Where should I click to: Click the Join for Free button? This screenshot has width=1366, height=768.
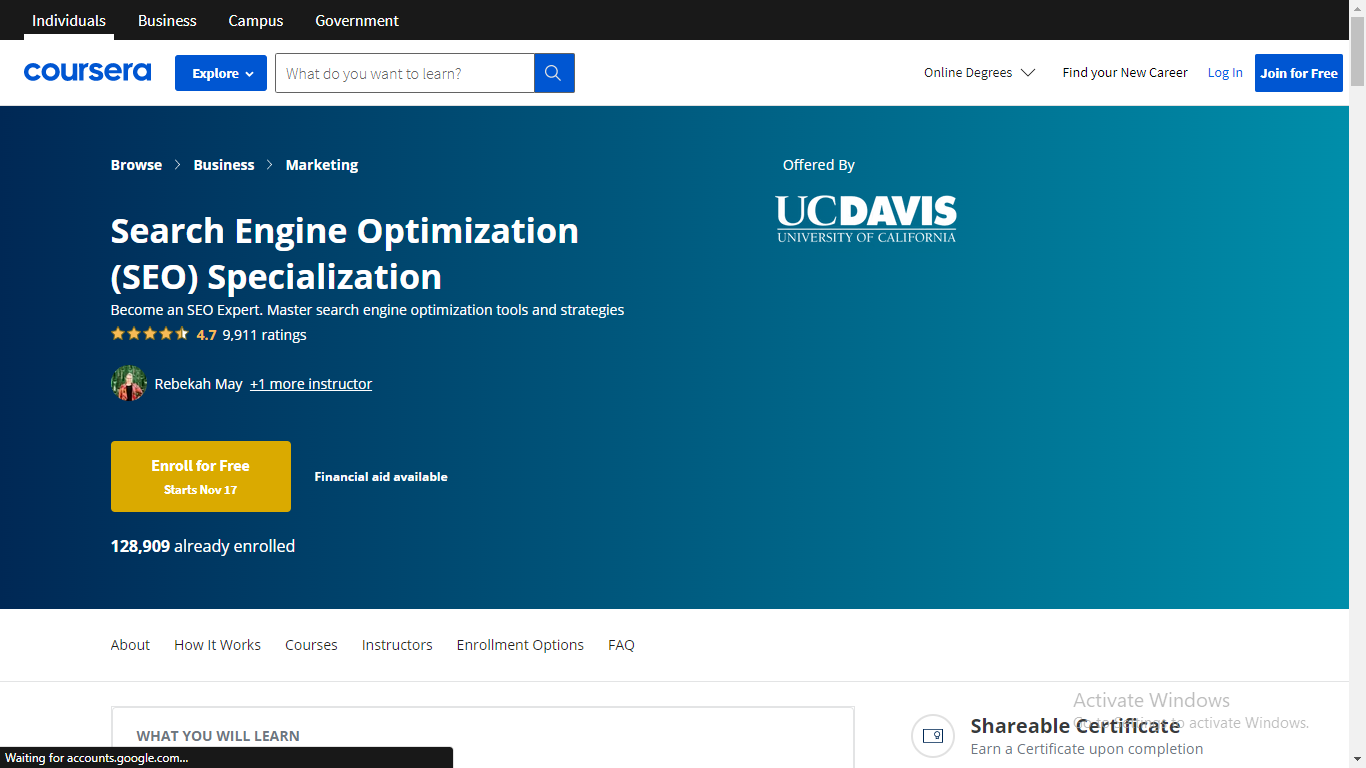pos(1299,73)
